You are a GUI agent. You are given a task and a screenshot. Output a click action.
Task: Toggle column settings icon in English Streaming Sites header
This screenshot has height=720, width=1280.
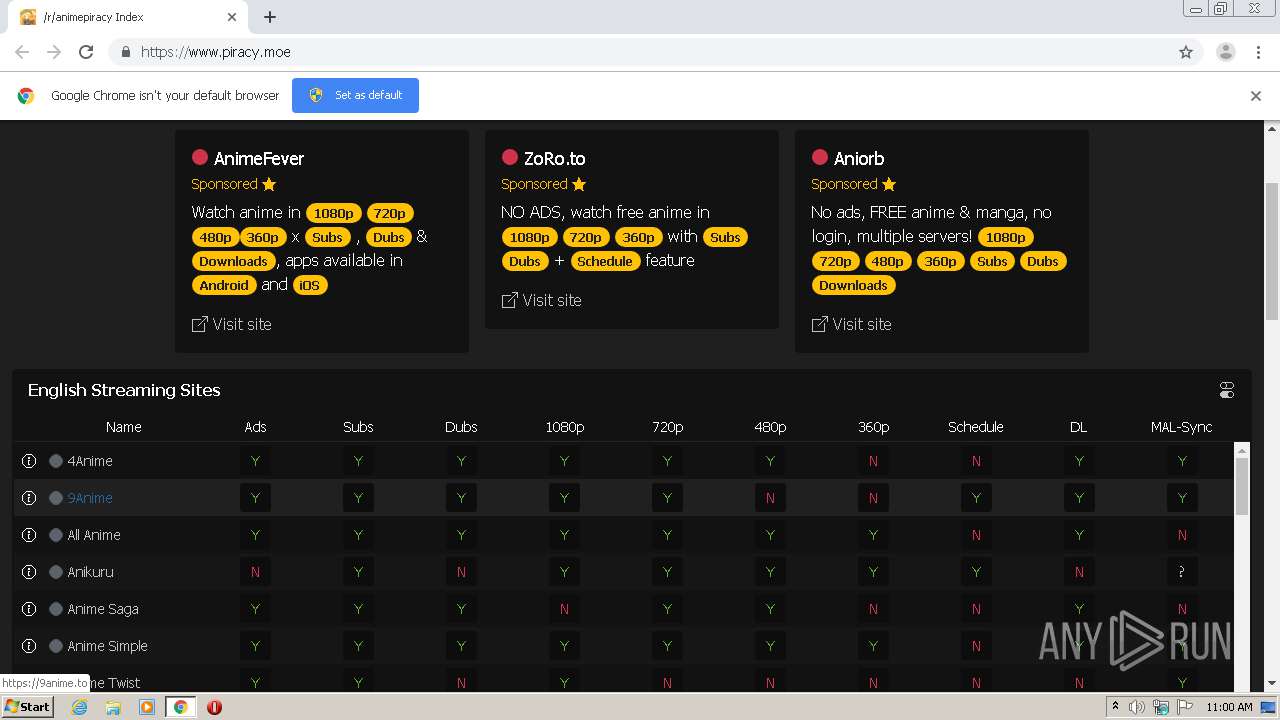click(1227, 390)
